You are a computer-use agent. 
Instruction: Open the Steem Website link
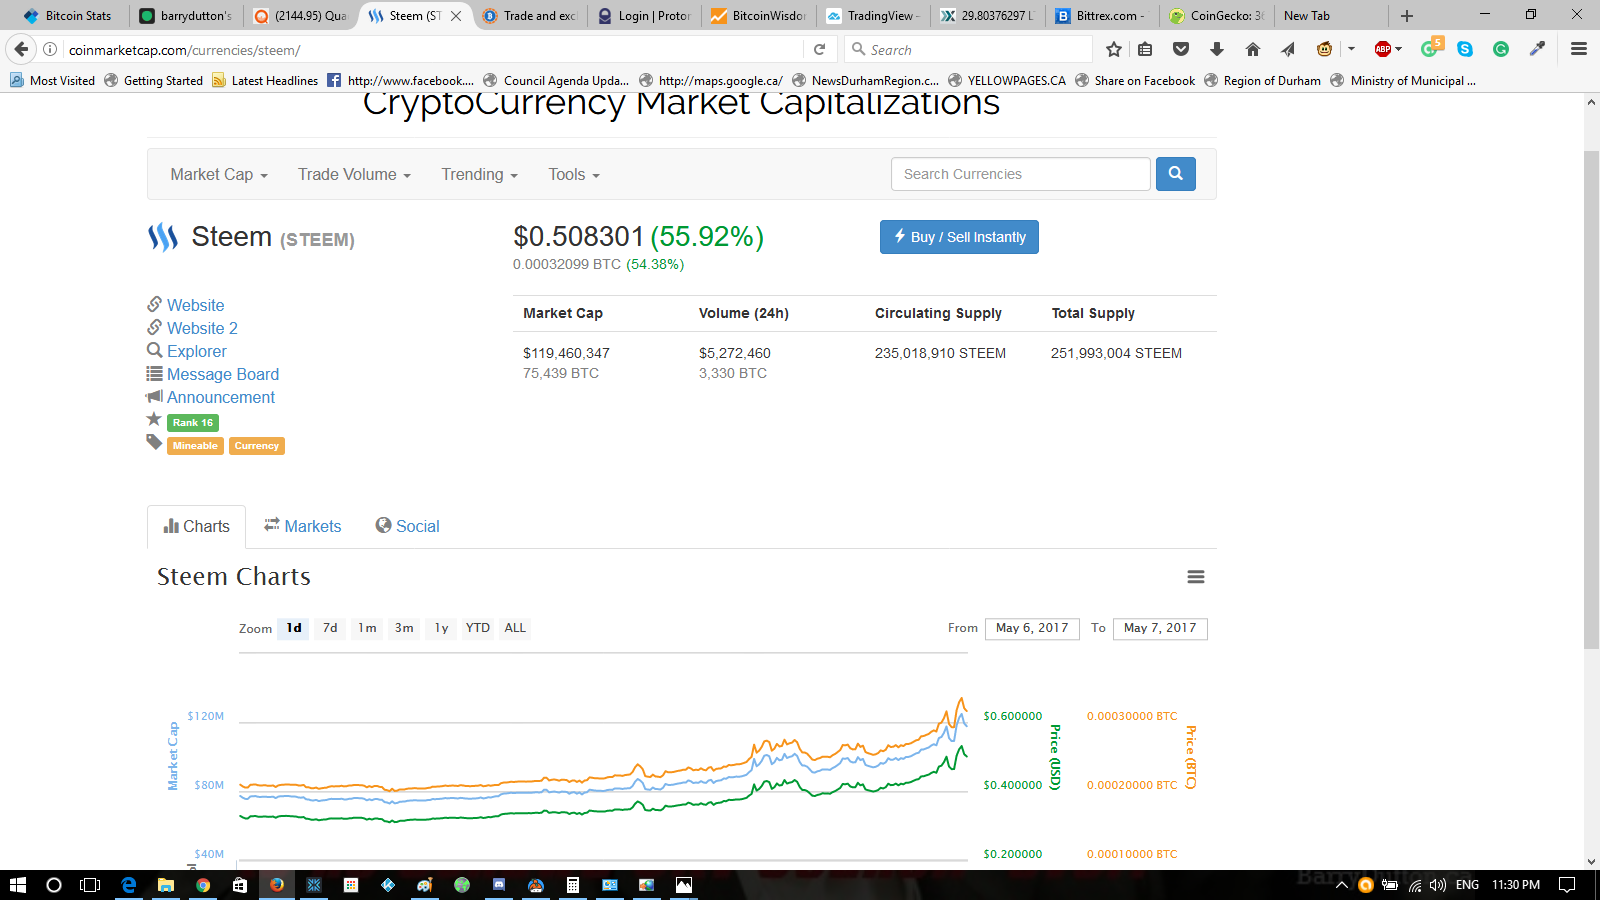195,305
